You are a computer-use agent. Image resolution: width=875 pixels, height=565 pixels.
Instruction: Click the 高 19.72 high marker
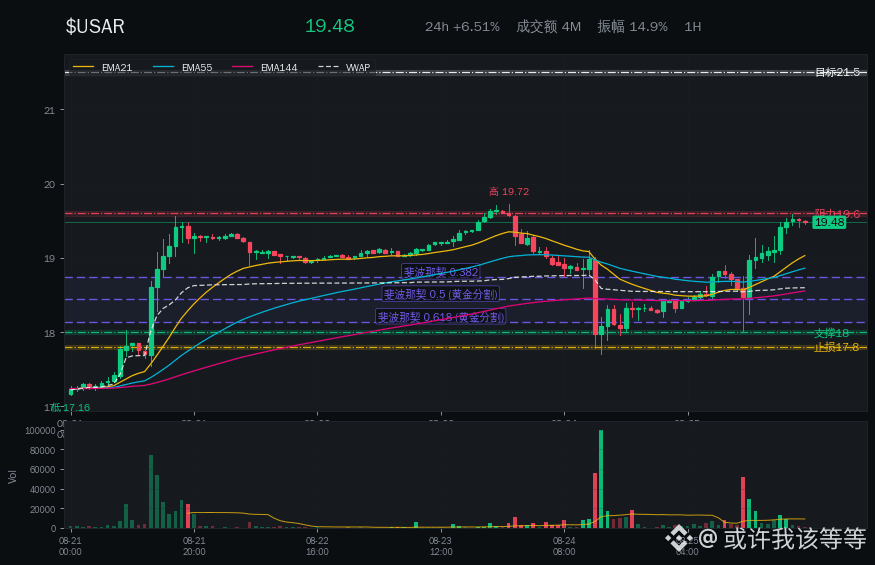pos(509,191)
